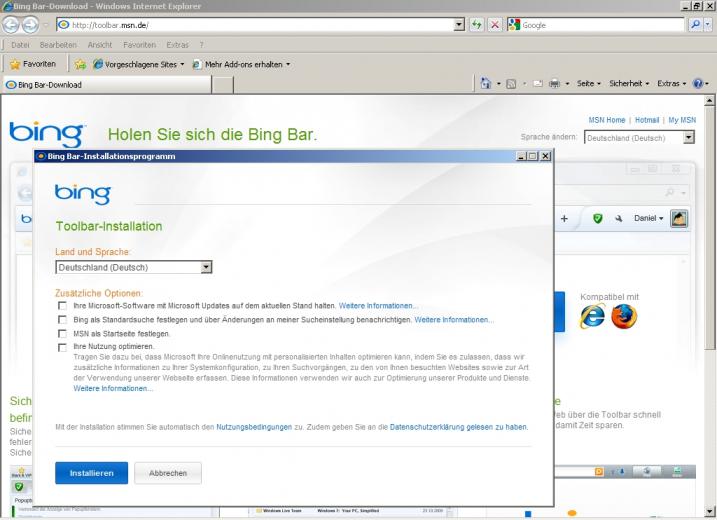The width and height of the screenshot is (717, 520).
Task: Expand the Vorgeschlagene Sites dropdown
Action: [182, 64]
